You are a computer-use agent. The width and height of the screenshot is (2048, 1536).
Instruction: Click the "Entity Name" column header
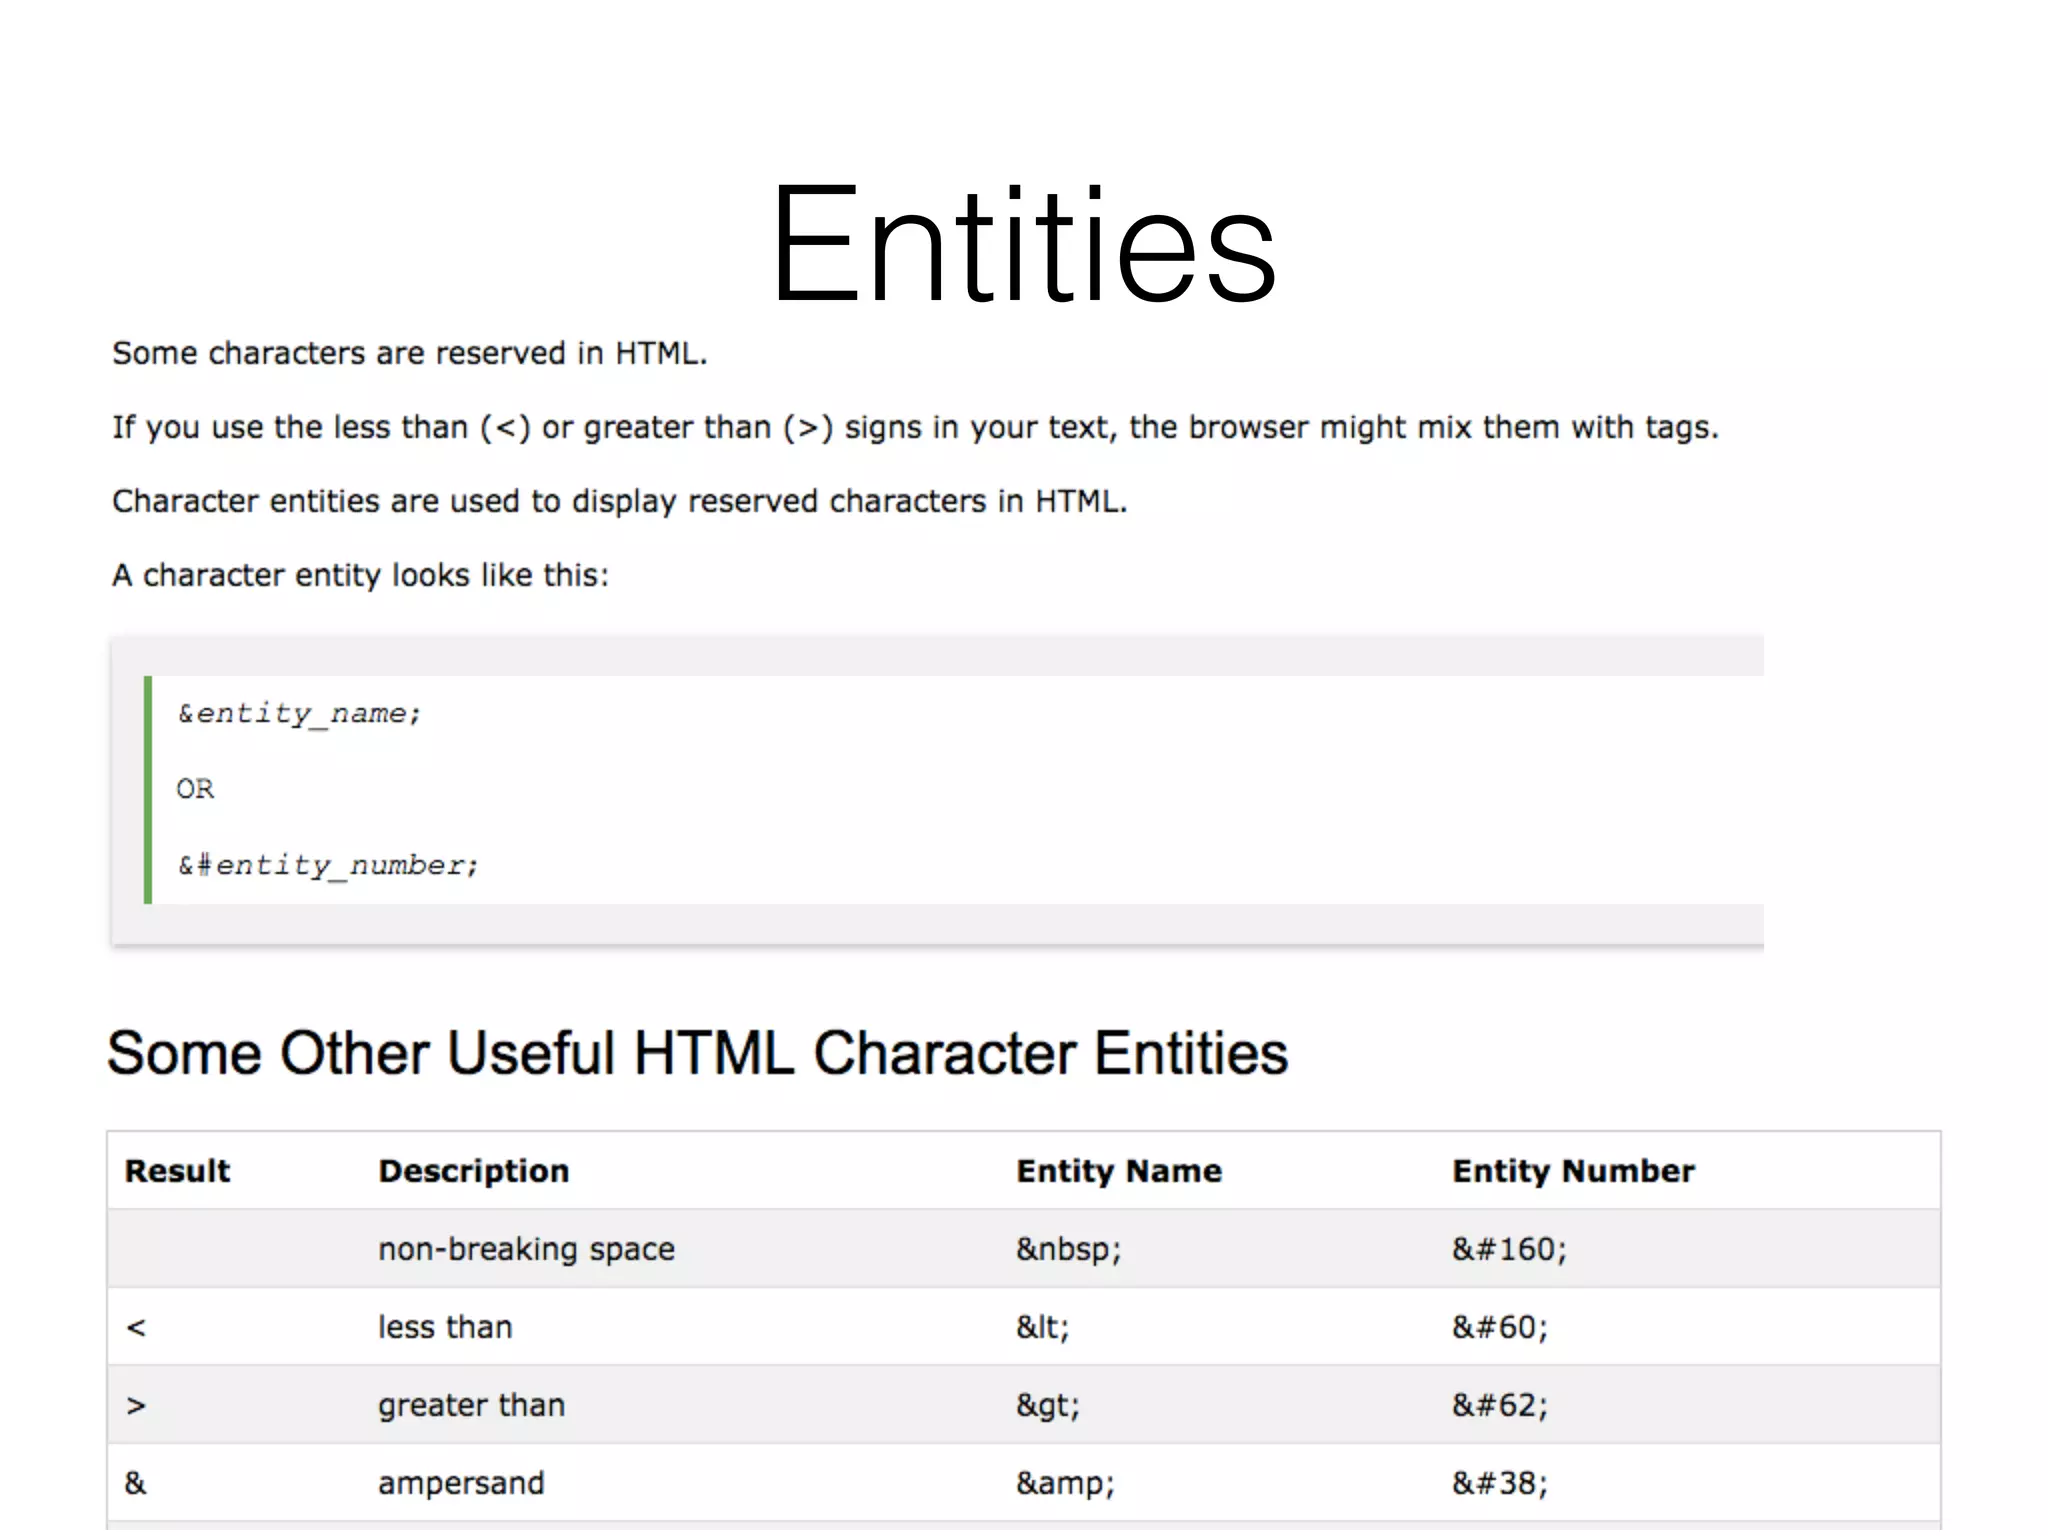[1119, 1170]
